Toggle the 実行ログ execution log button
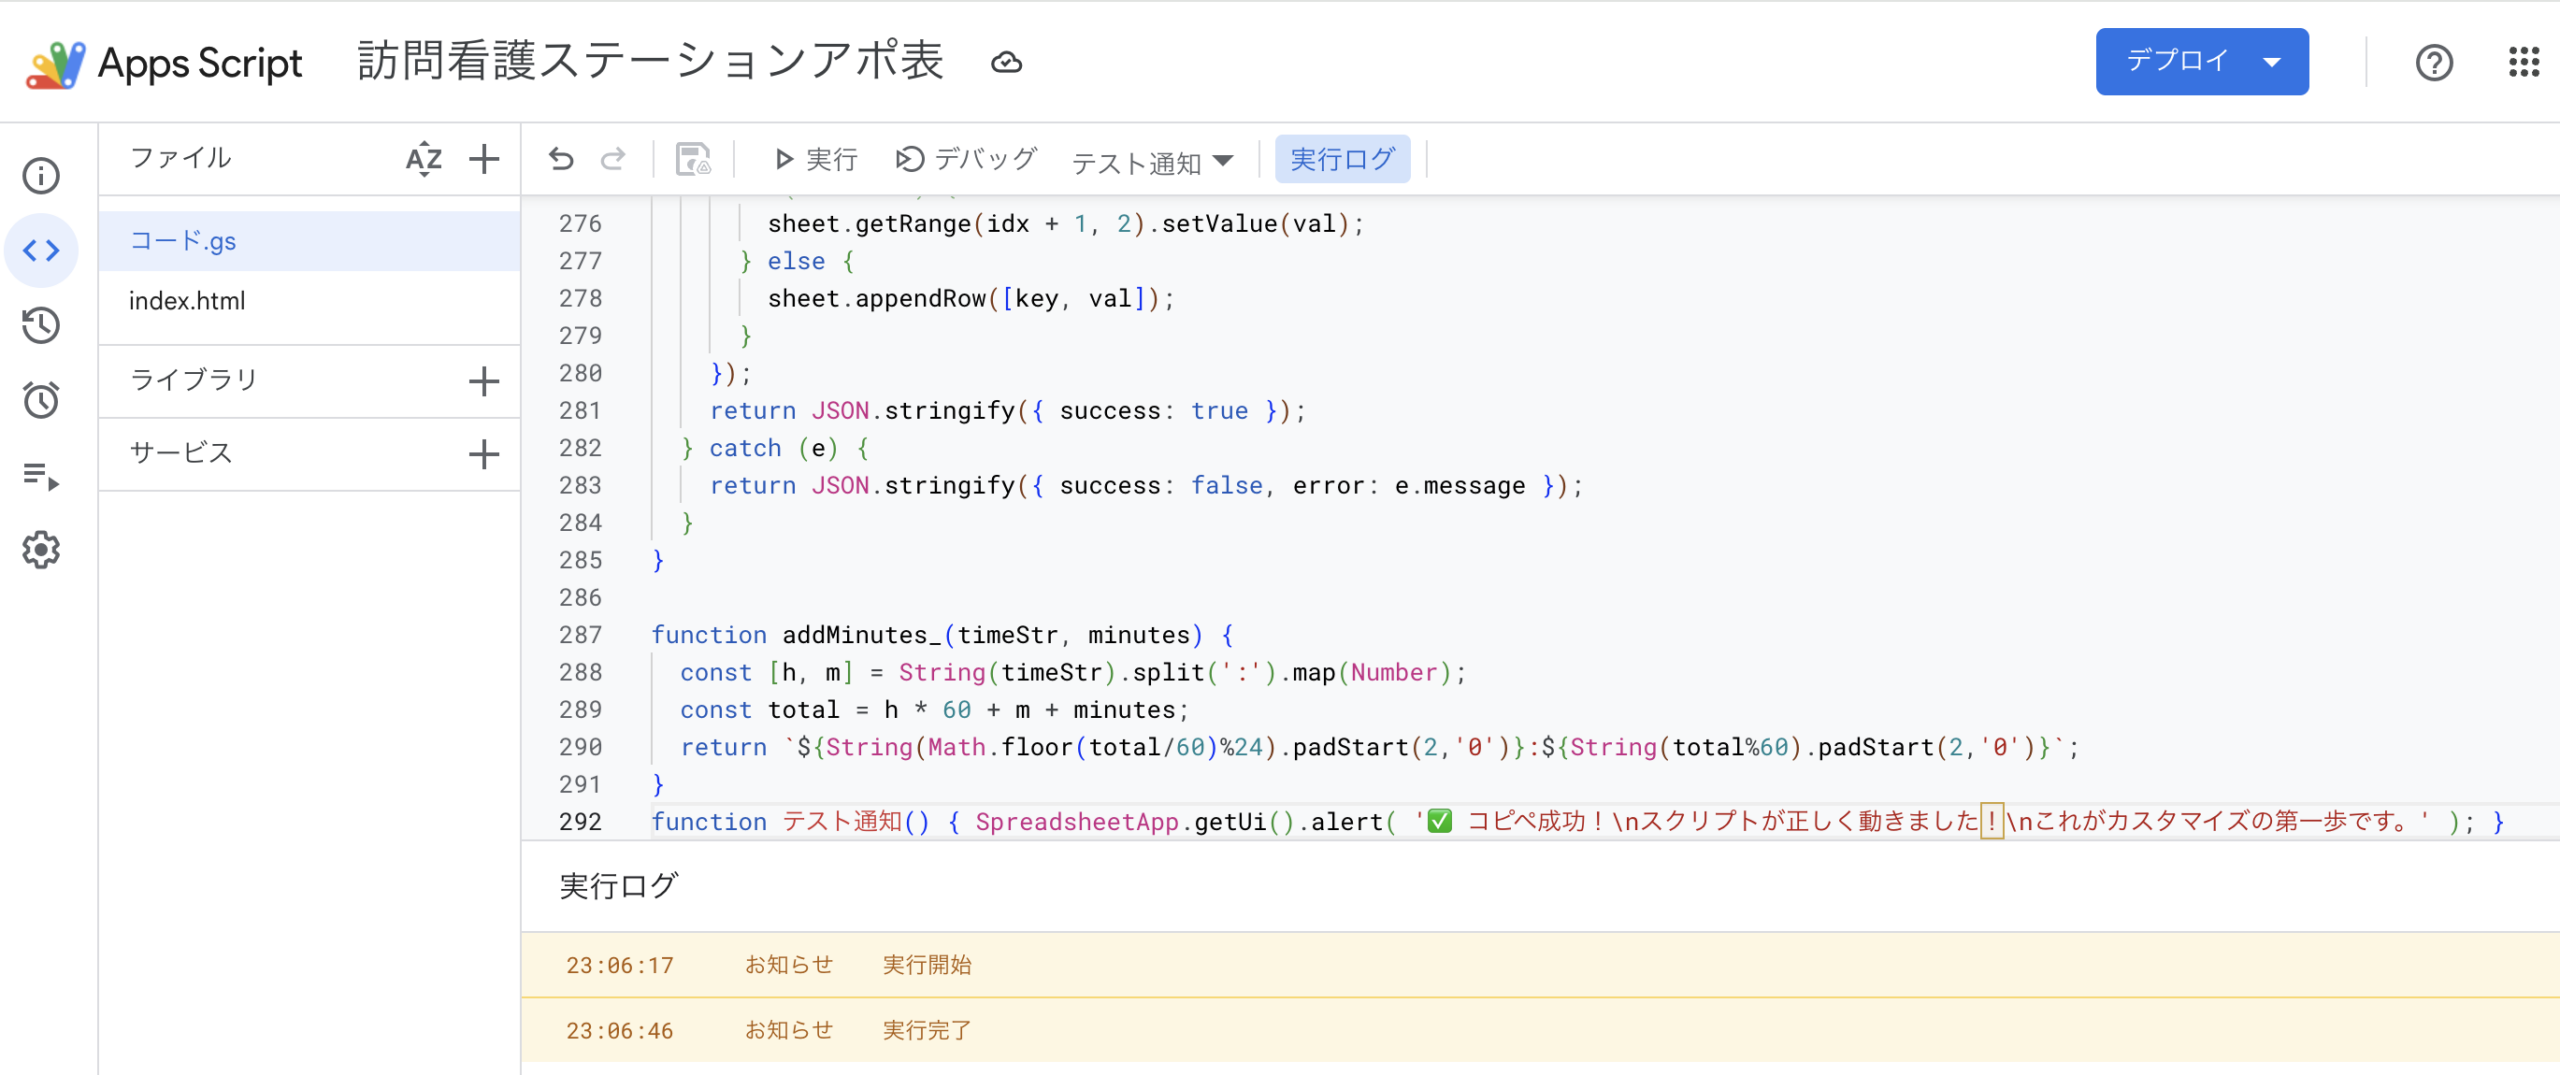This screenshot has width=2560, height=1075. click(1342, 159)
